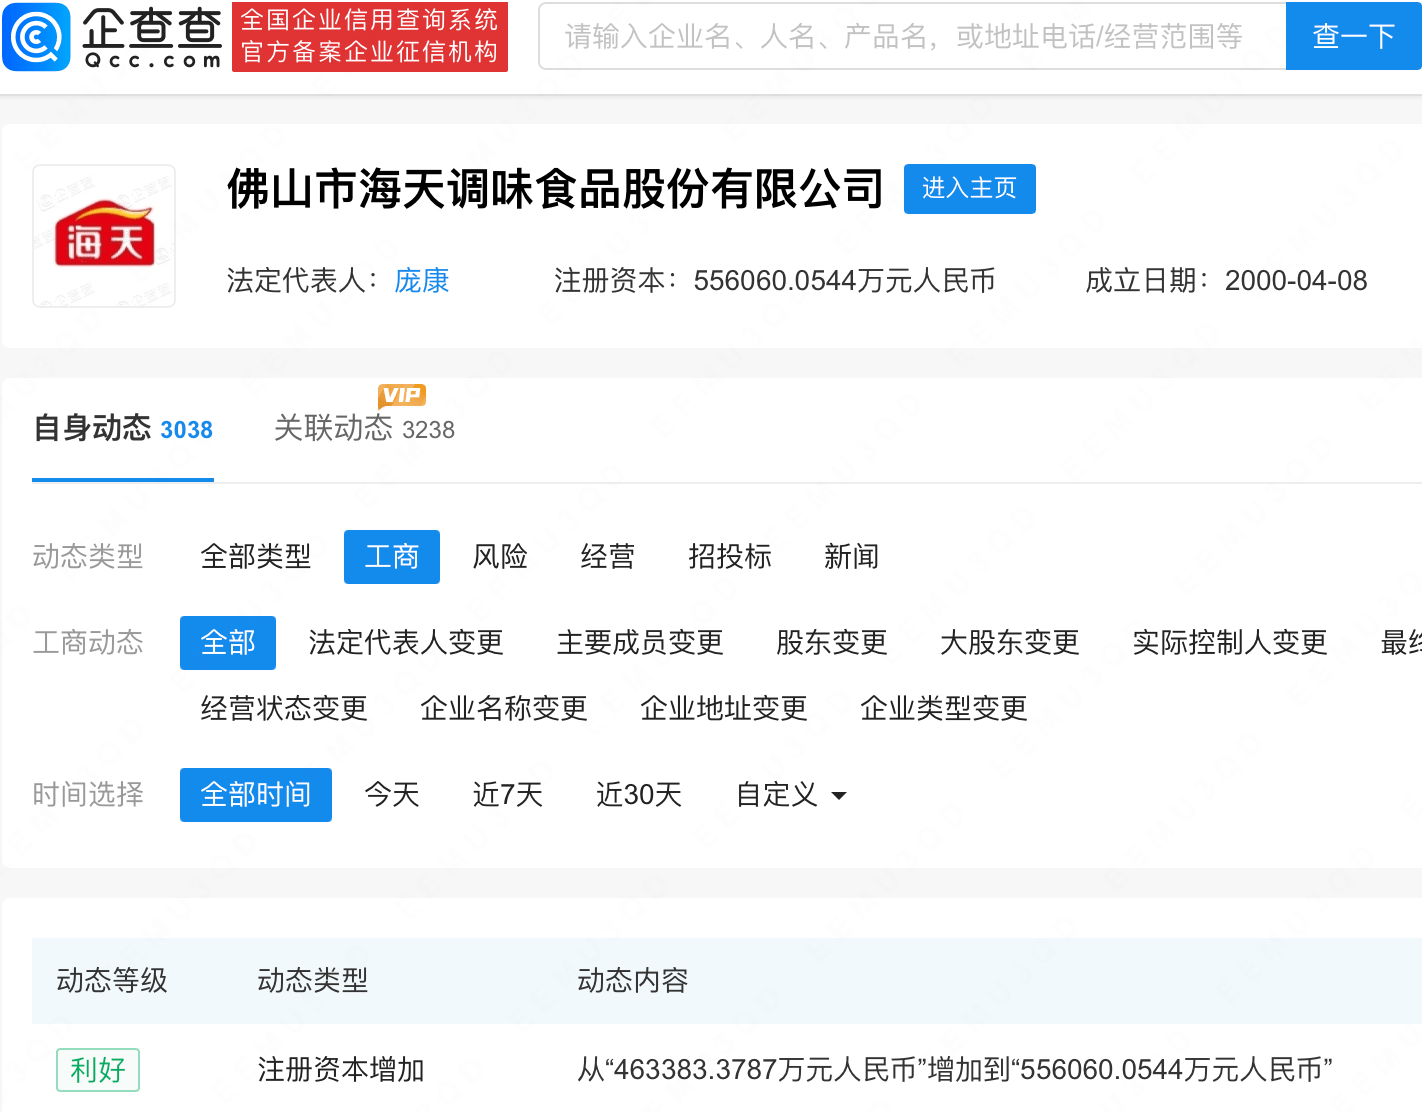
Task: Open company homepage via 进入主页 button
Action: click(968, 189)
